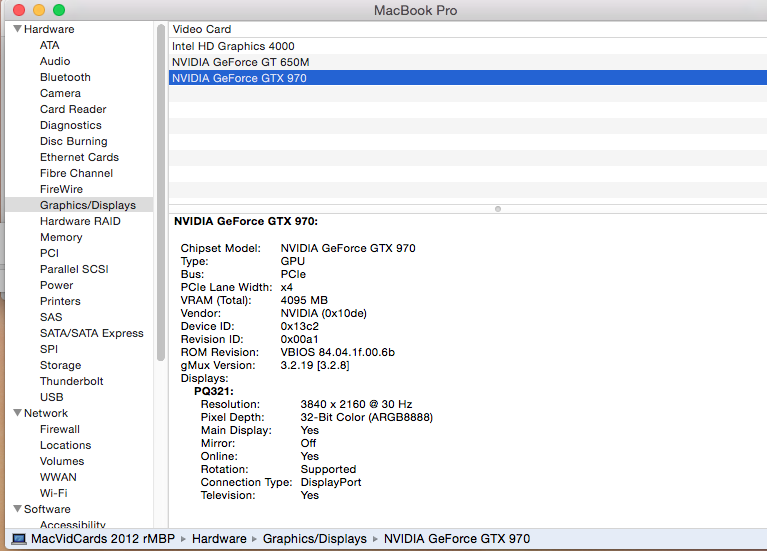767x551 pixels.
Task: Collapse the Software section triangle
Action: 18,509
